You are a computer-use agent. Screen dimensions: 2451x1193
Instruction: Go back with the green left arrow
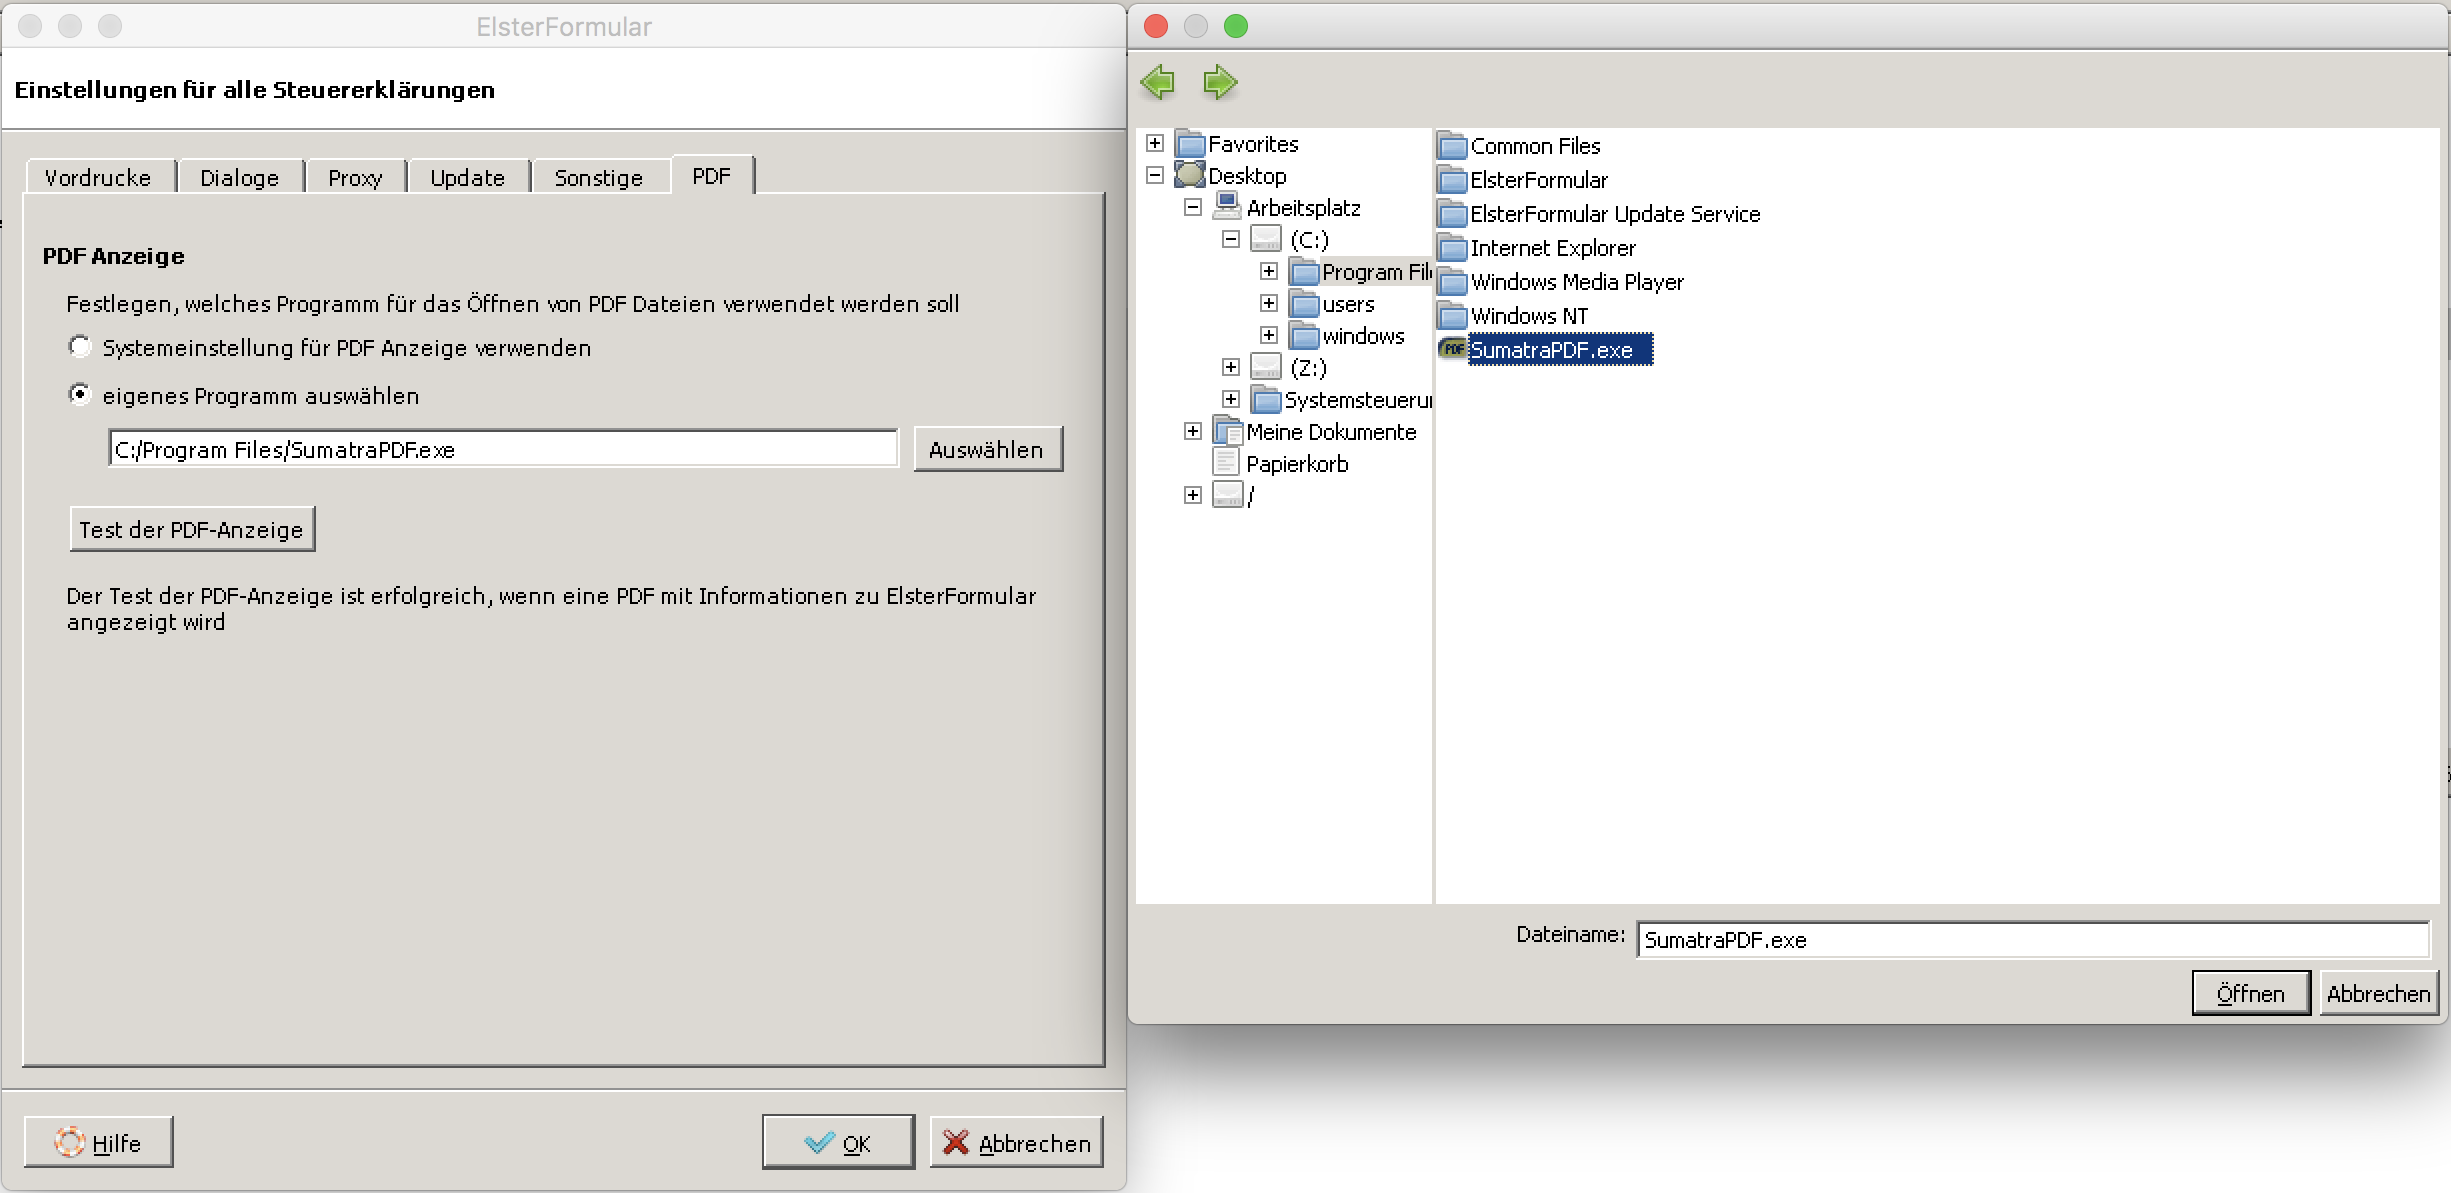coord(1158,82)
